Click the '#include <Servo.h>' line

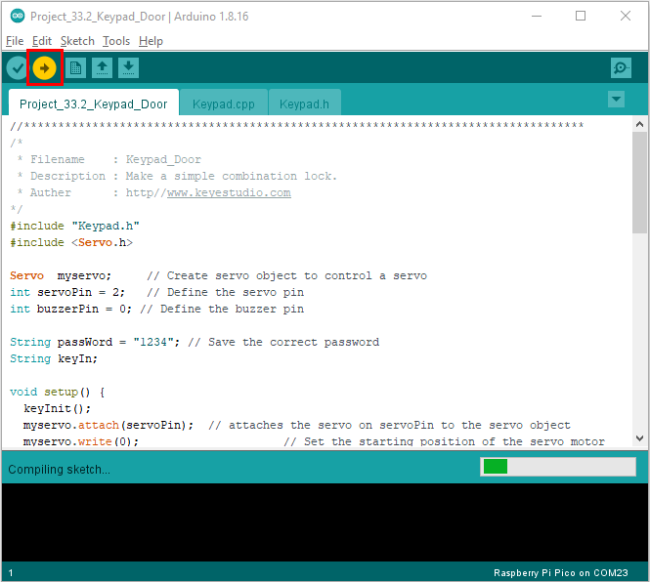click(x=71, y=243)
